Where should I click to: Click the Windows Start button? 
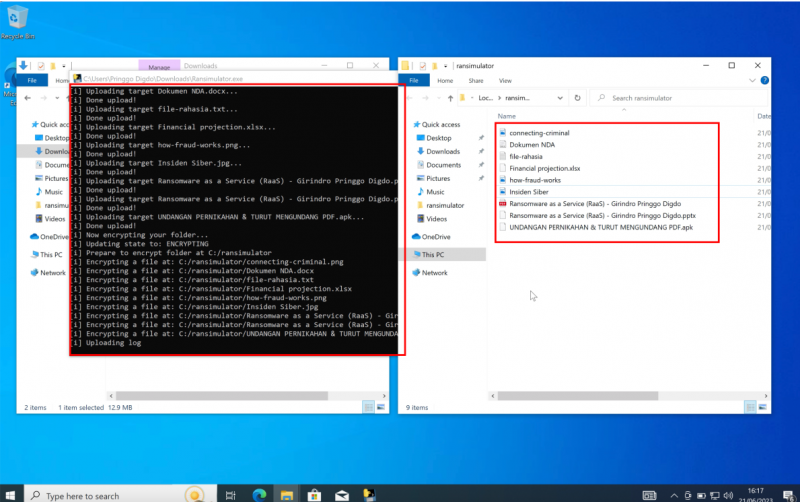pos(11,495)
